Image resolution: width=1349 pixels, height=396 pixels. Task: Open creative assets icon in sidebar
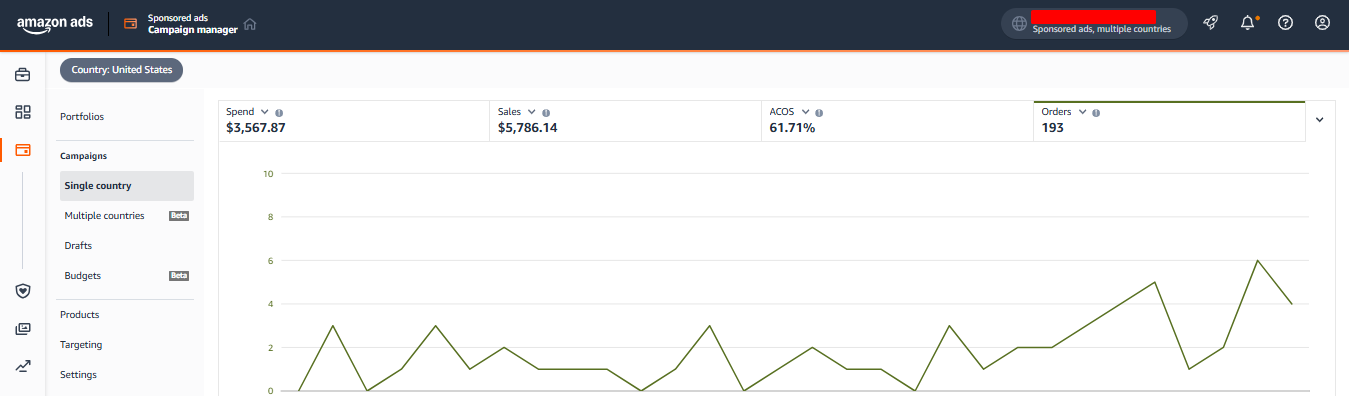coord(22,328)
